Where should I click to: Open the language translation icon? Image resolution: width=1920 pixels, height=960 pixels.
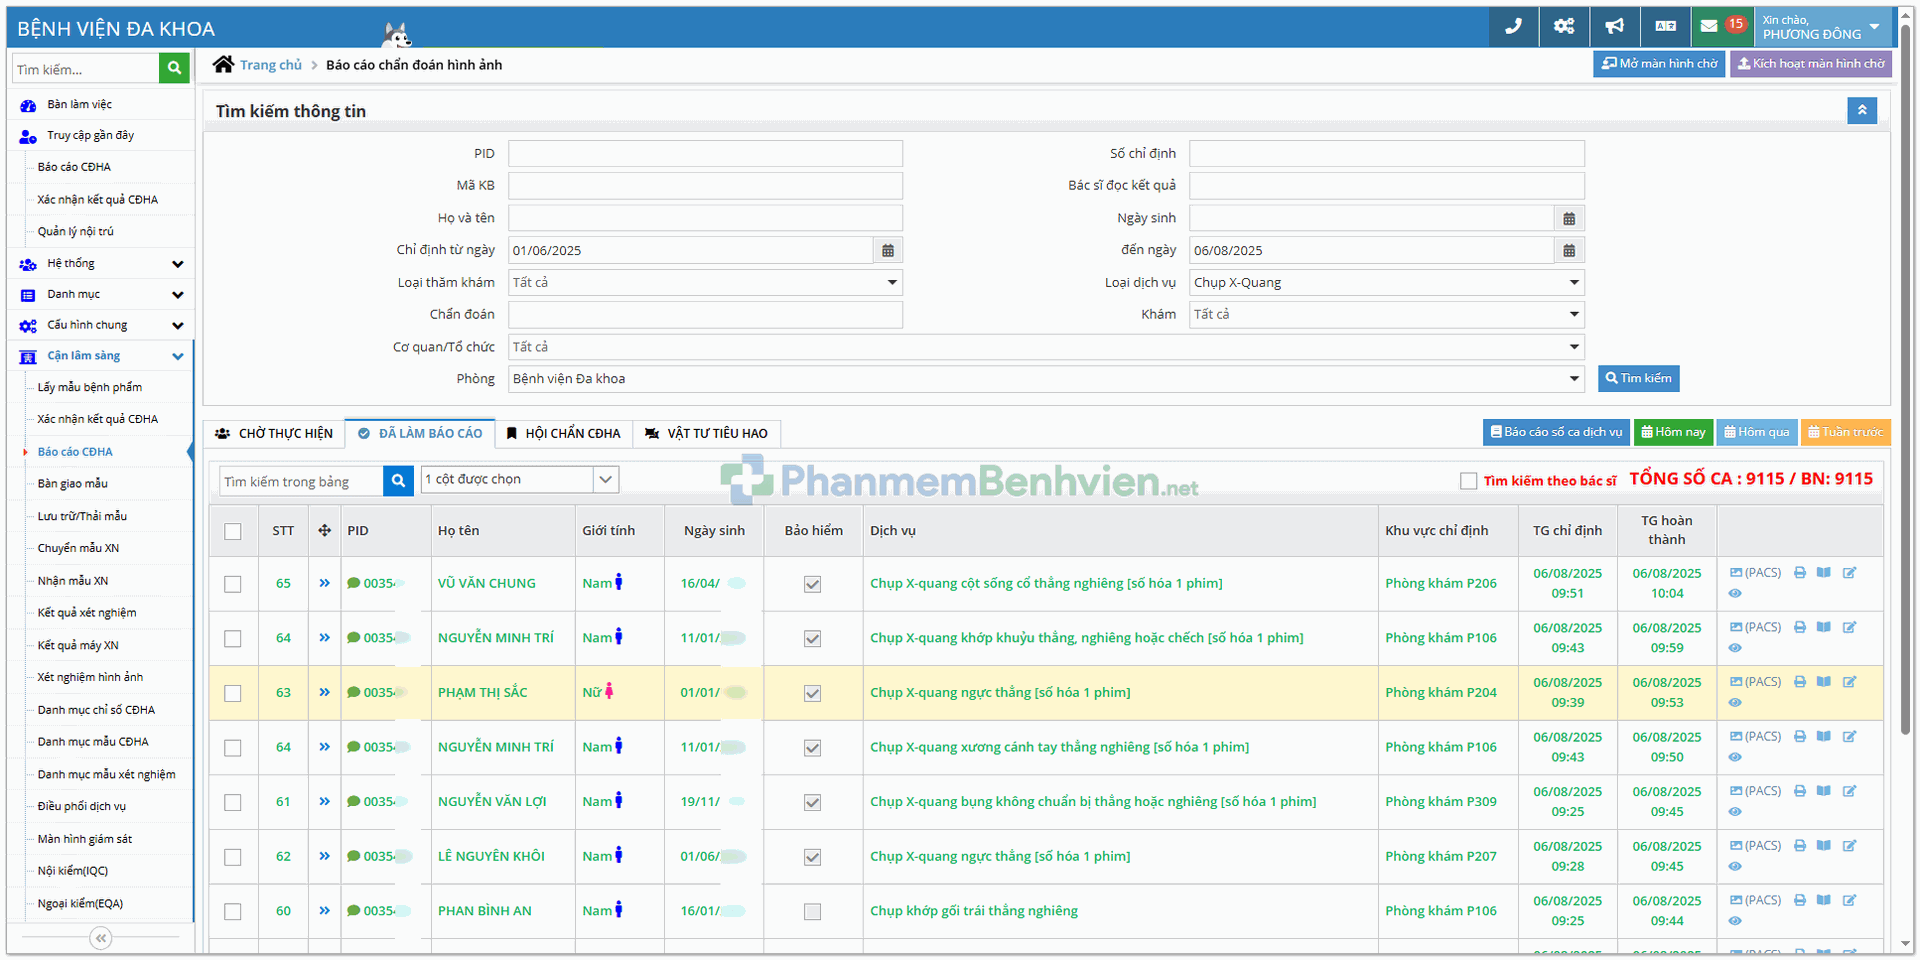coord(1665,27)
